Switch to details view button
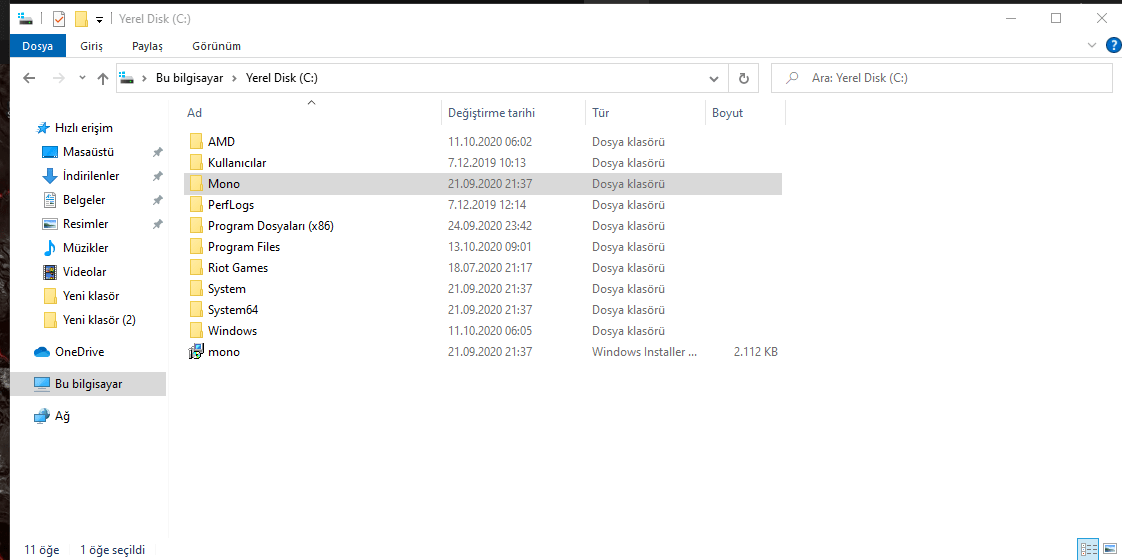The height and width of the screenshot is (560, 1122). (1088, 549)
